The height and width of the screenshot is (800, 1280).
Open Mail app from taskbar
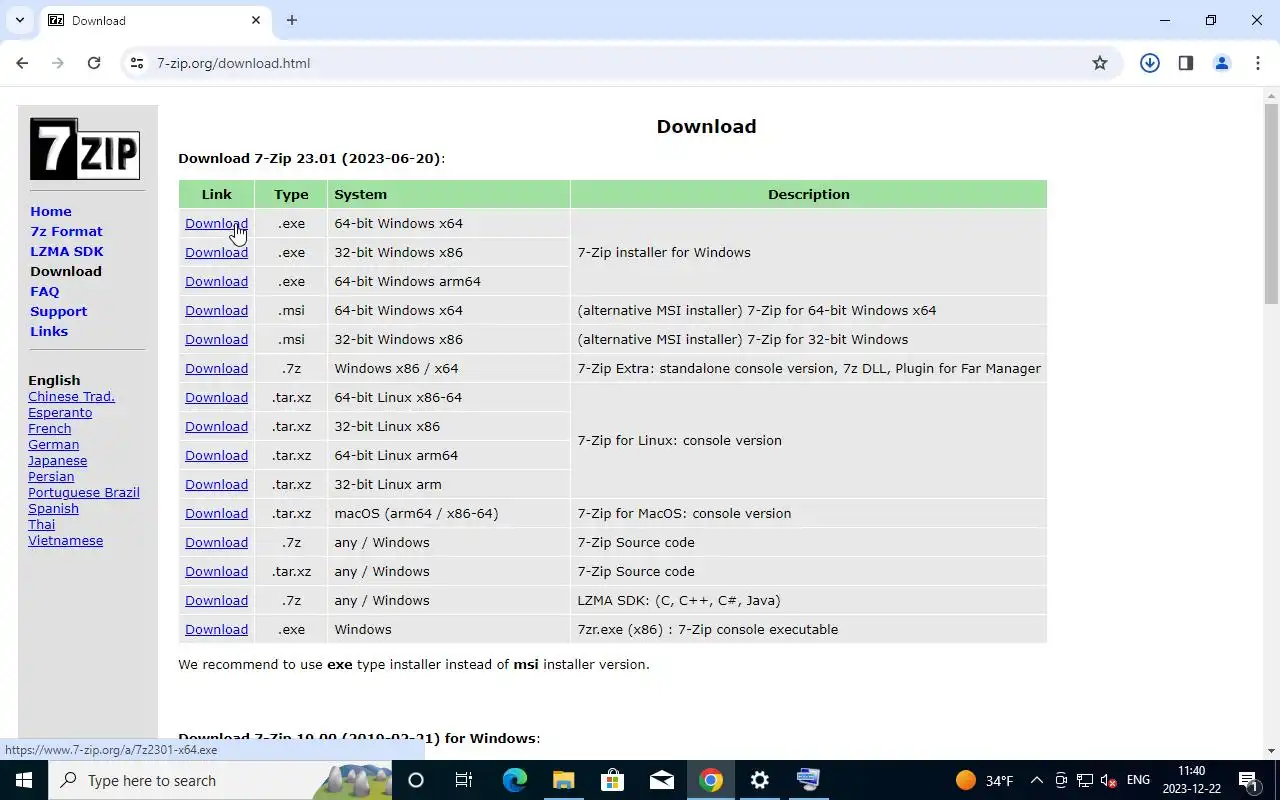[661, 780]
